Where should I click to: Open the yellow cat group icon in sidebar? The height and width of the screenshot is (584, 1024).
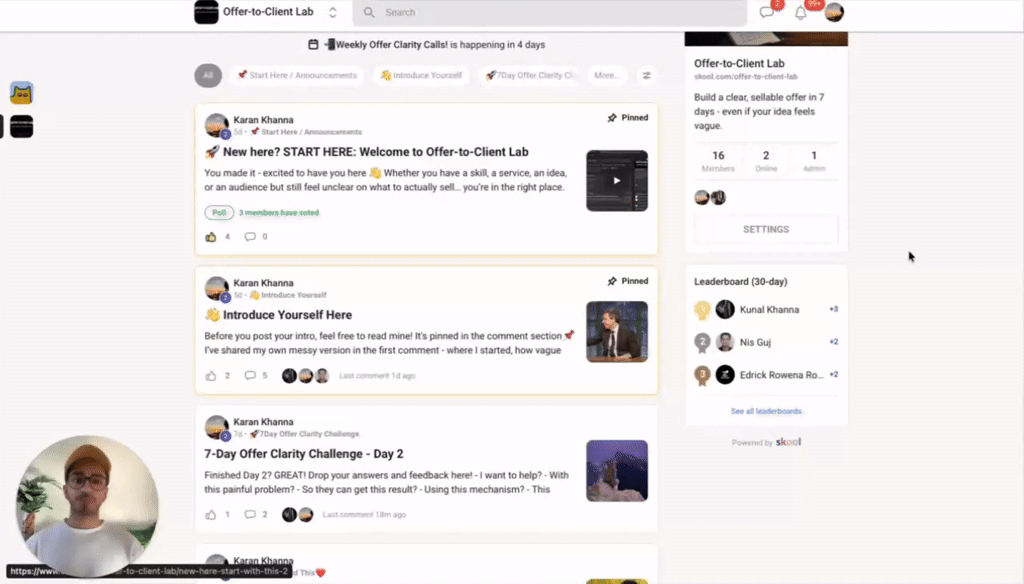pyautogui.click(x=22, y=93)
